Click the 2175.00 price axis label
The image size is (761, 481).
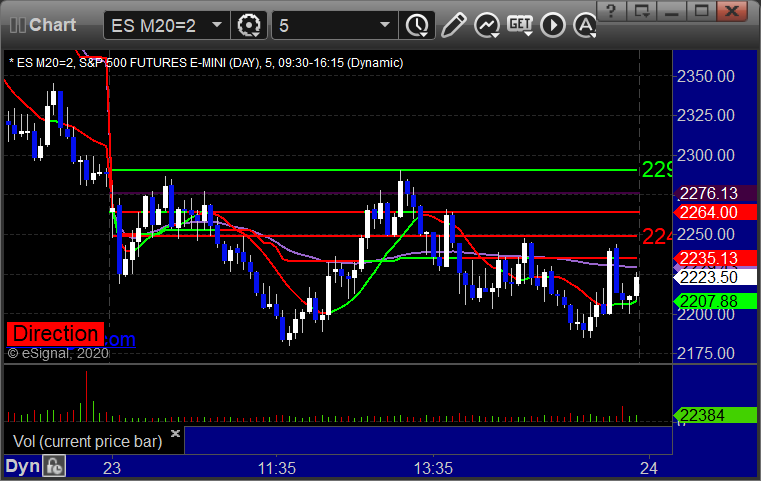coord(706,353)
